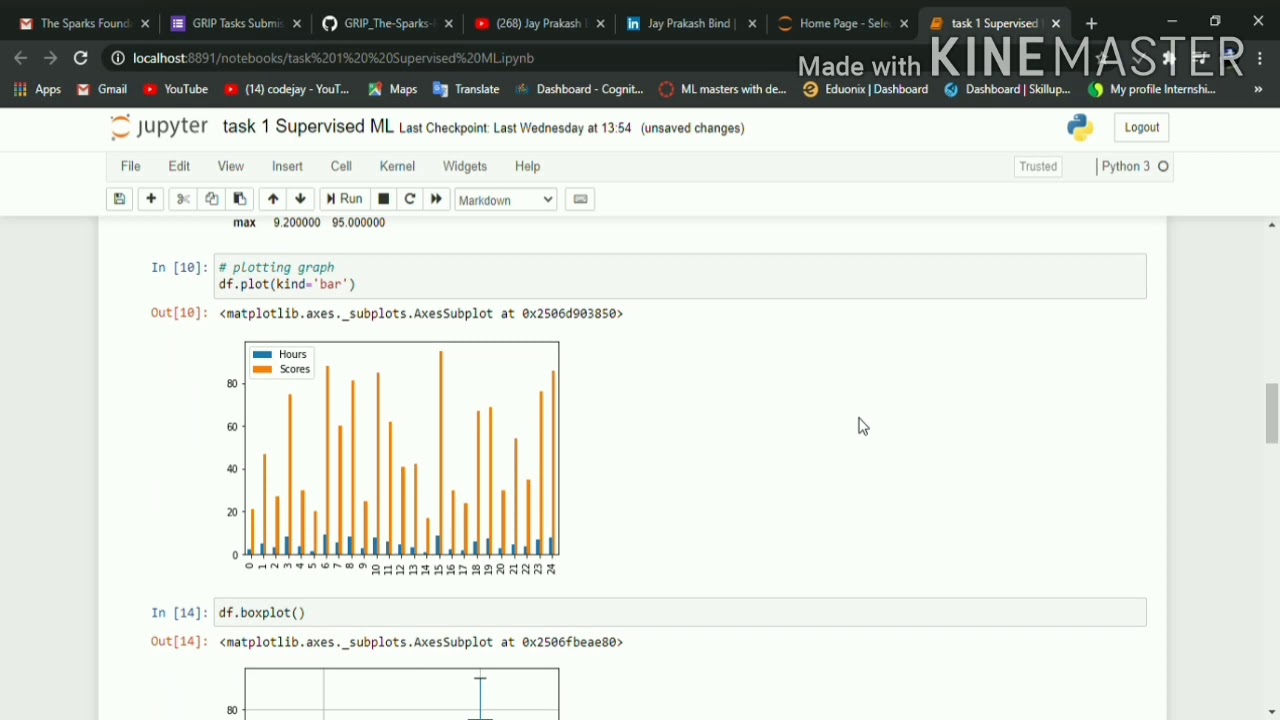This screenshot has width=1280, height=720.
Task: Open Apps bookmark grid icon
Action: pyautogui.click(x=36, y=90)
